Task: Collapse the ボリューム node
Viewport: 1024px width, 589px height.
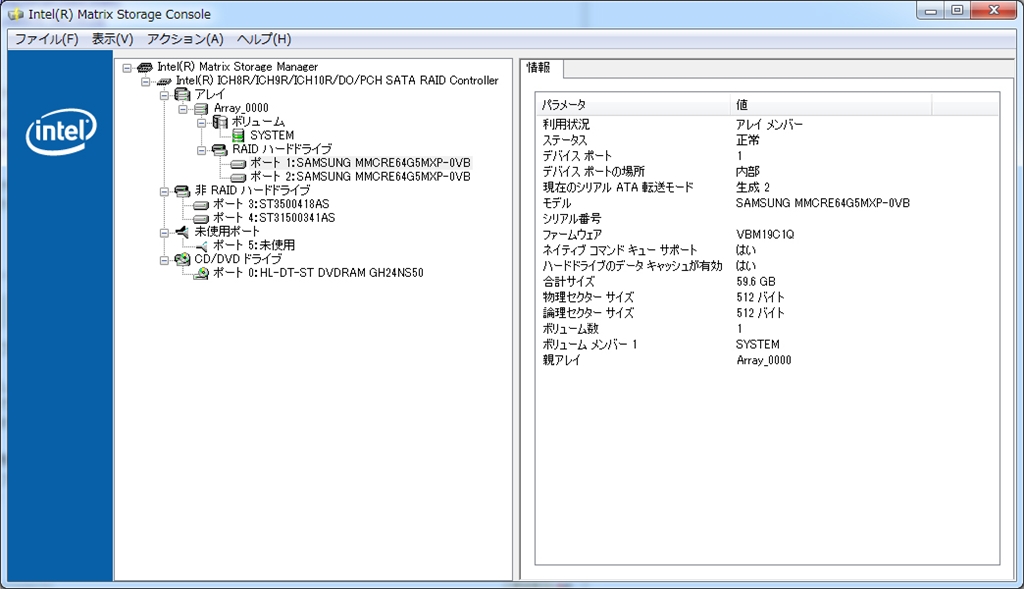Action: [202, 122]
